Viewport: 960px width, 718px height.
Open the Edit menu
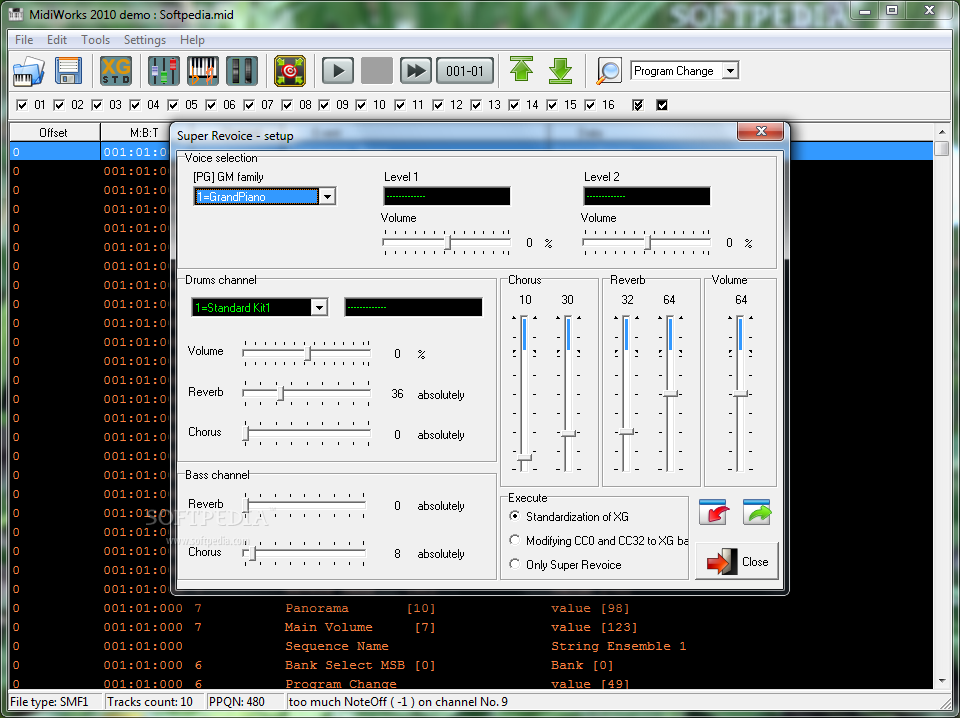click(57, 40)
